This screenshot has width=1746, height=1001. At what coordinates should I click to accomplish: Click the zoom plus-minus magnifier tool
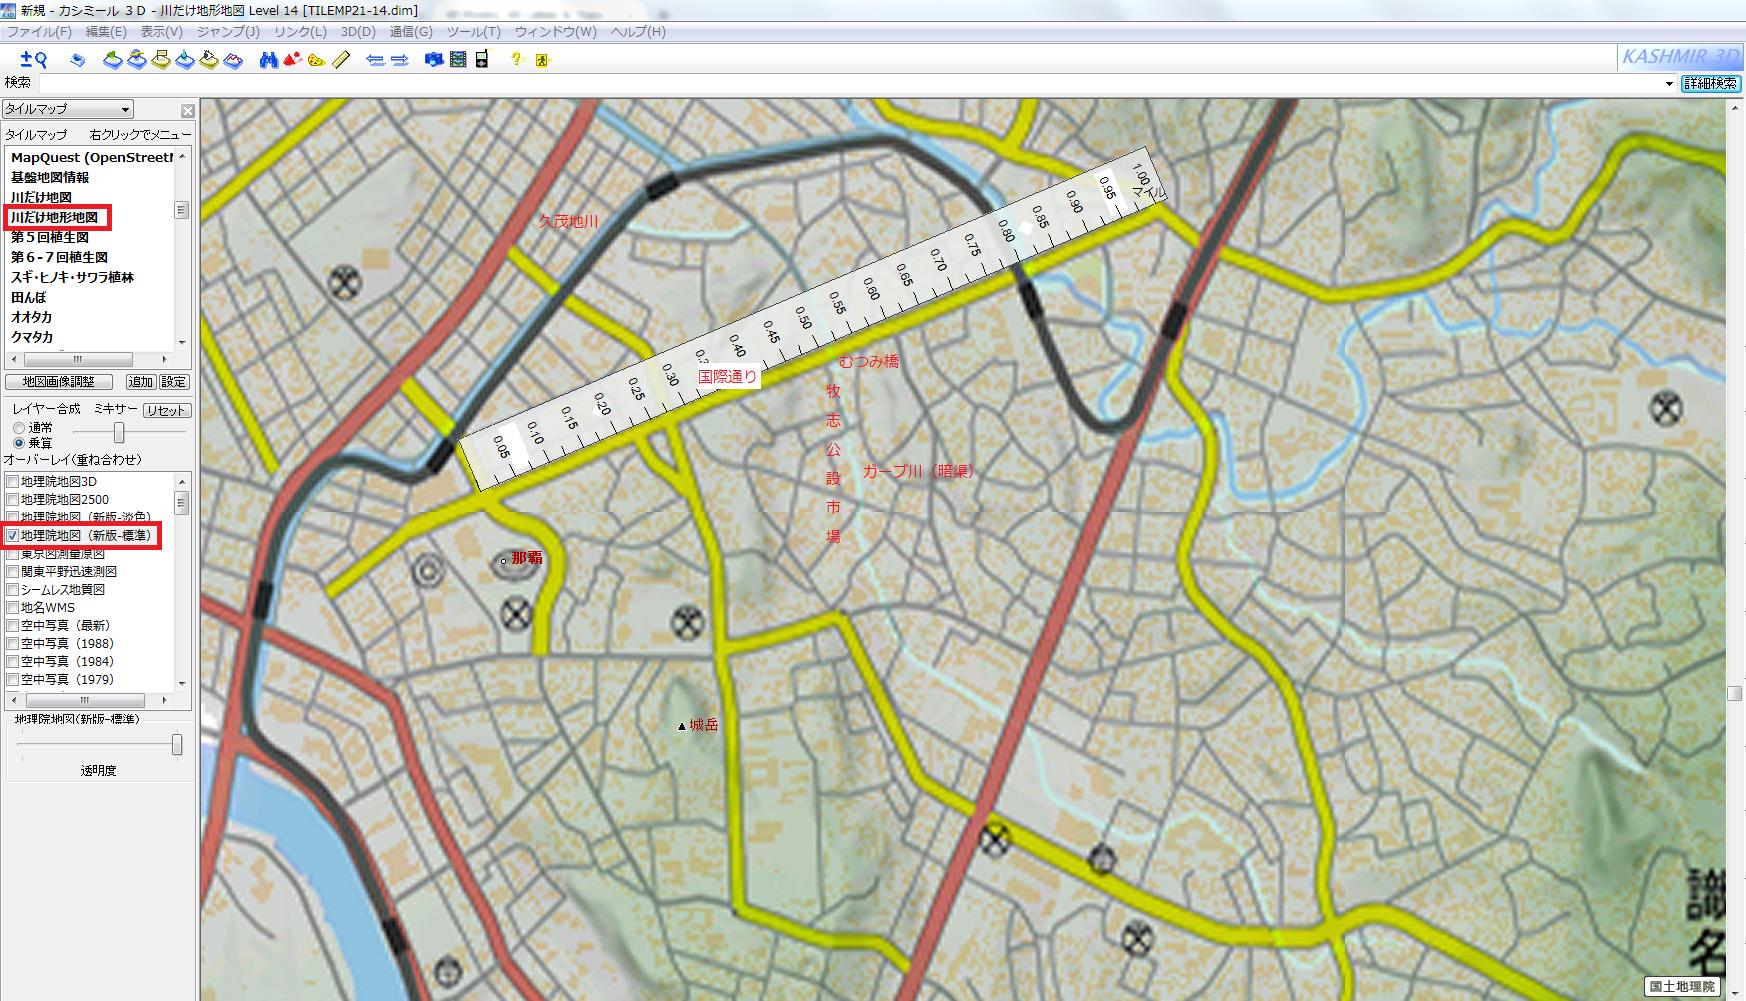point(34,60)
